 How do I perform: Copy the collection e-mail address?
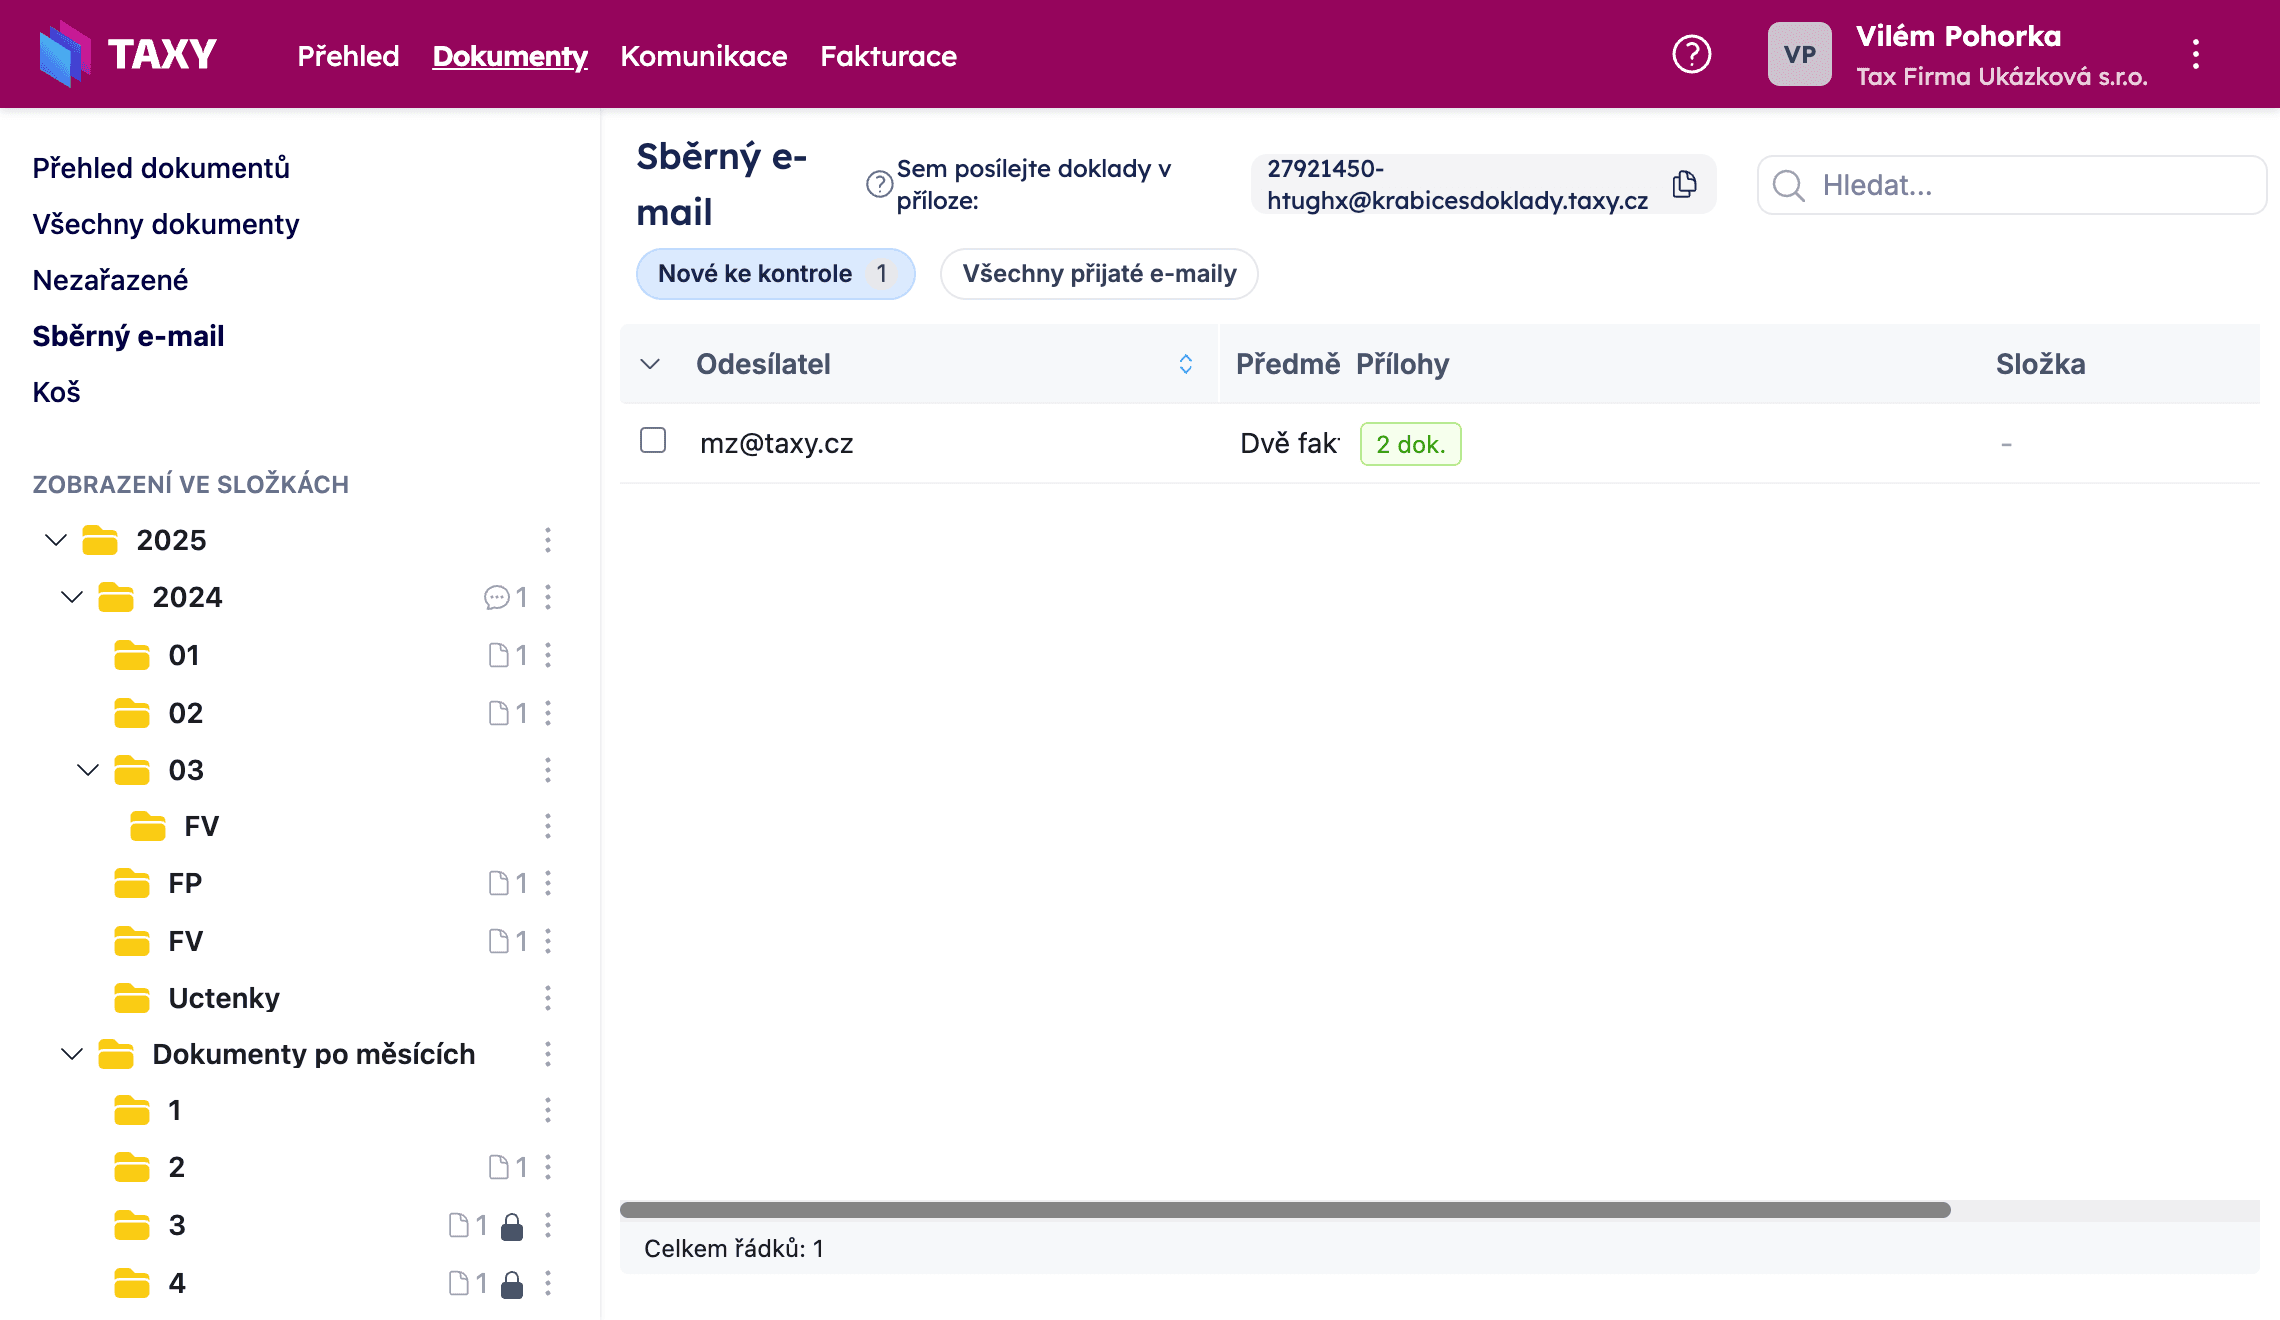click(1685, 184)
